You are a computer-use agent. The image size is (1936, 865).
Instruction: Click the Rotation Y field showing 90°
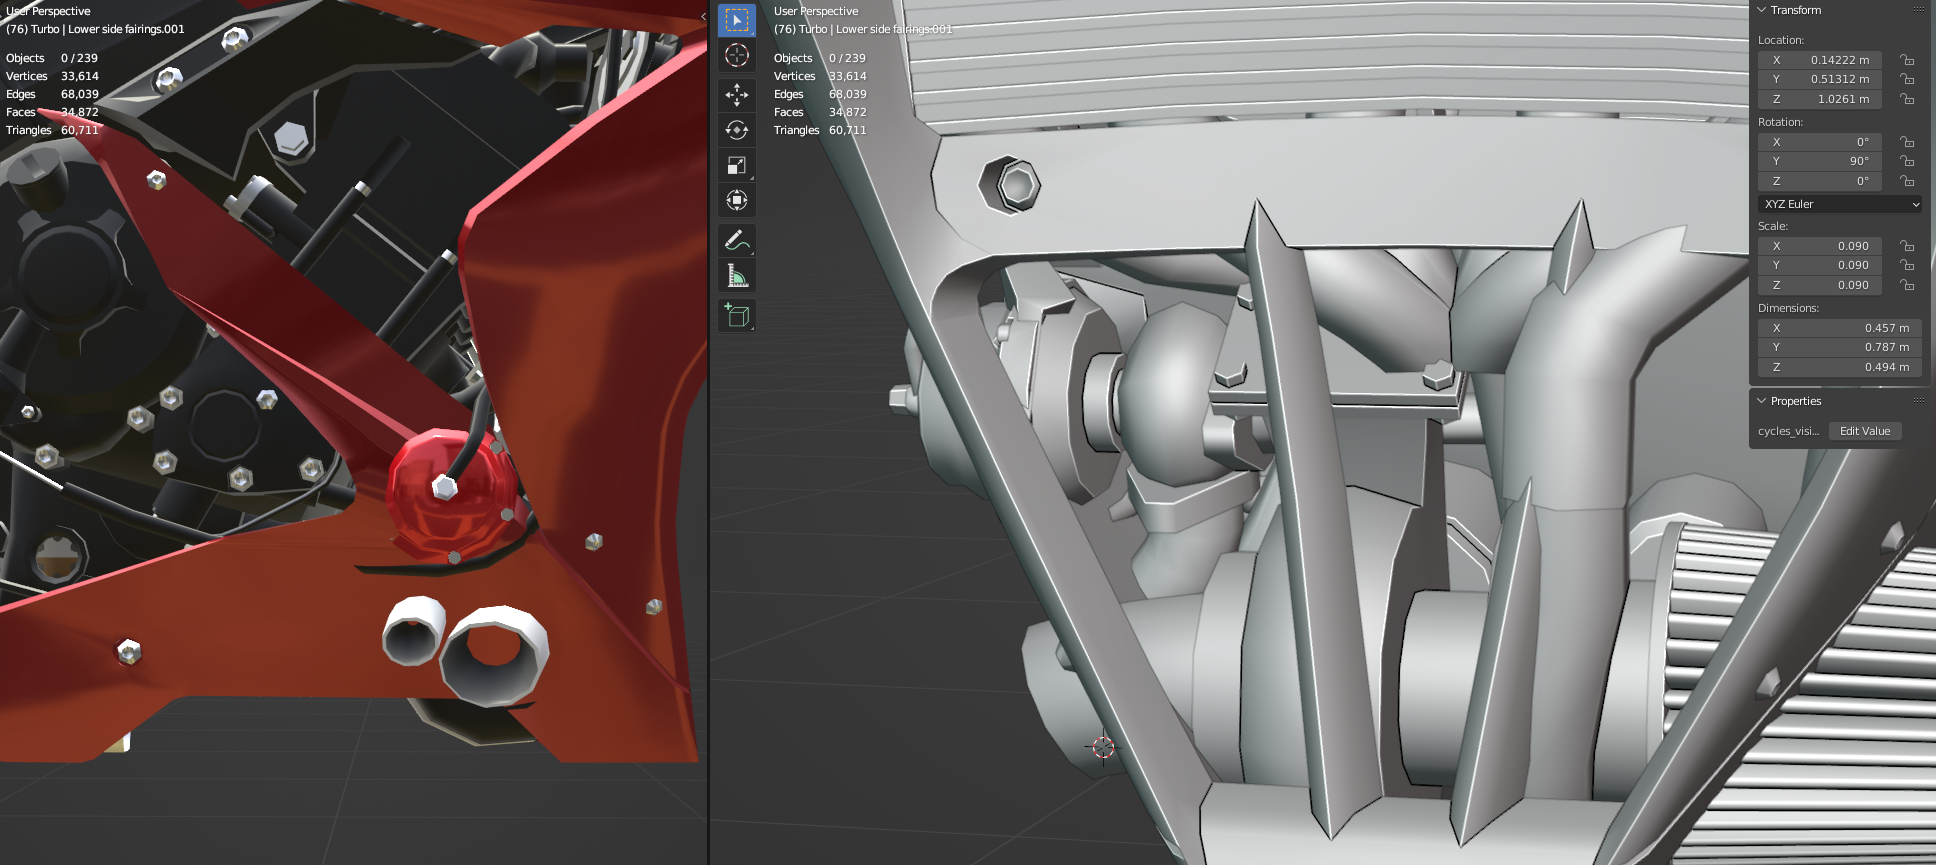pos(1820,161)
